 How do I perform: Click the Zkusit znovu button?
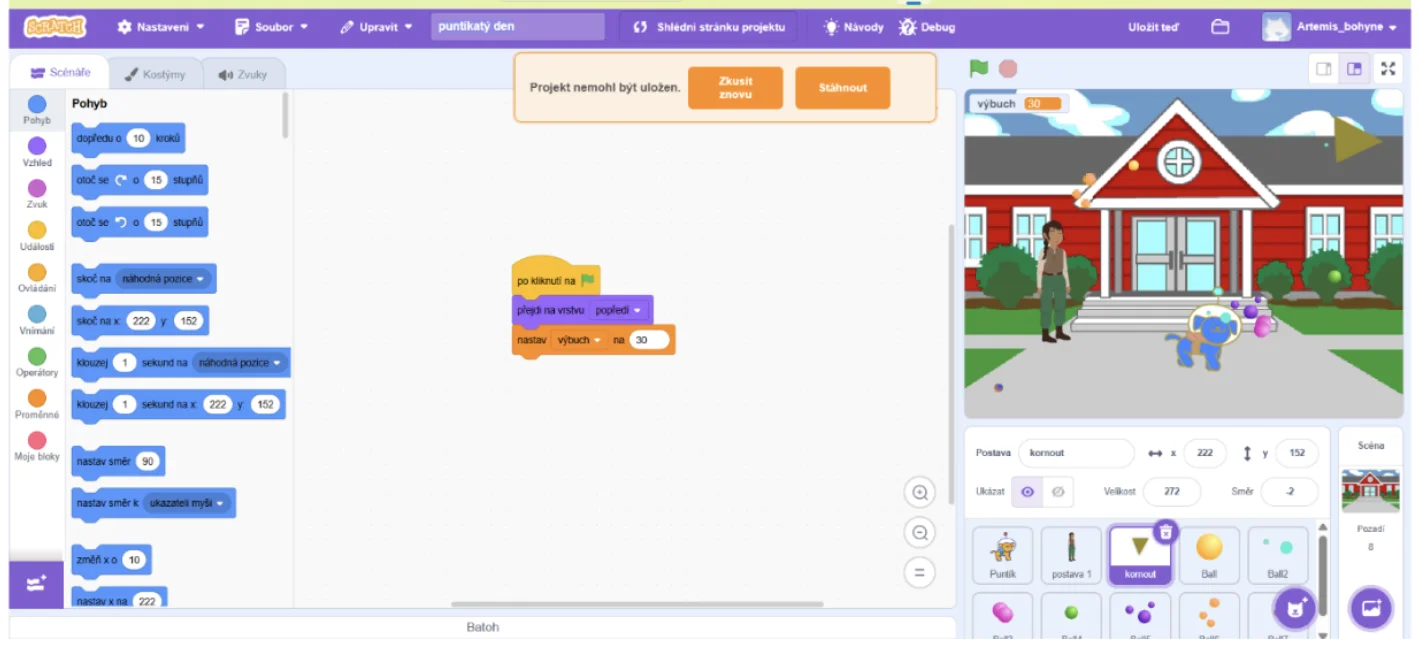[735, 88]
